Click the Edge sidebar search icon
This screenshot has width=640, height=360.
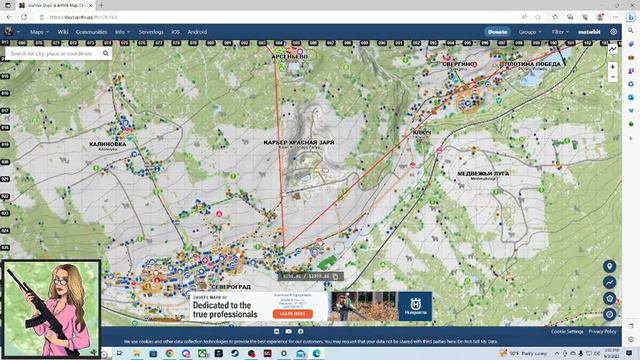[x=631, y=31]
